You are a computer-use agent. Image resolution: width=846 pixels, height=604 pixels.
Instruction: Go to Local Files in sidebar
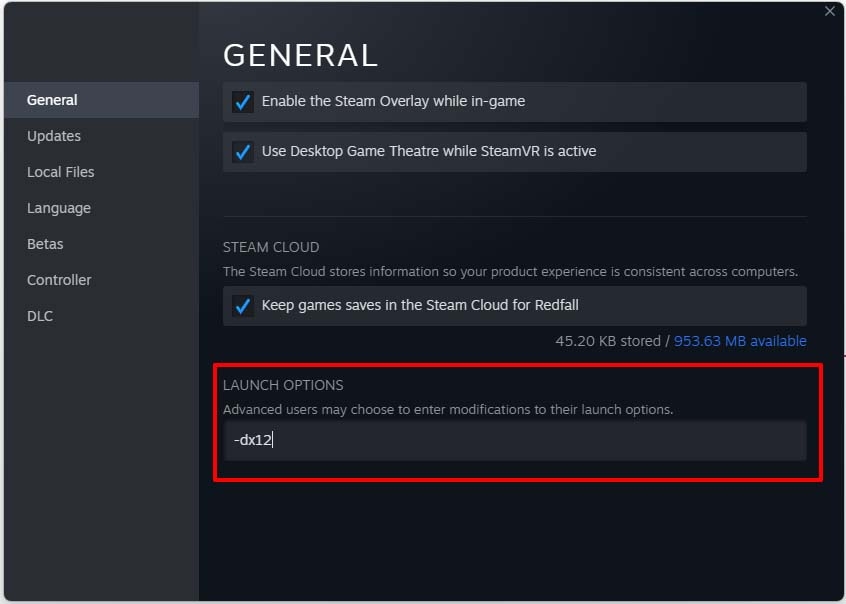pyautogui.click(x=61, y=172)
